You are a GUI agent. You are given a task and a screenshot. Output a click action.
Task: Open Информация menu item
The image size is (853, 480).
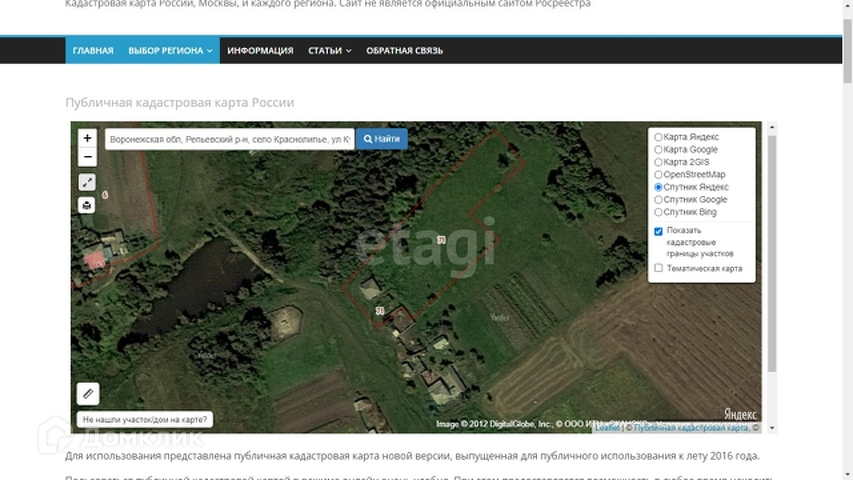click(x=260, y=51)
